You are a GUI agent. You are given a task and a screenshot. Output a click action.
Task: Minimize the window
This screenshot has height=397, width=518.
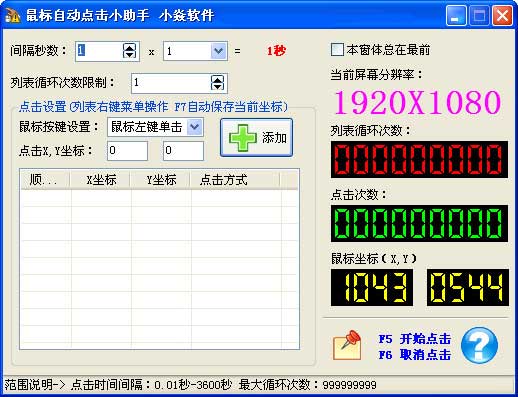pos(456,15)
